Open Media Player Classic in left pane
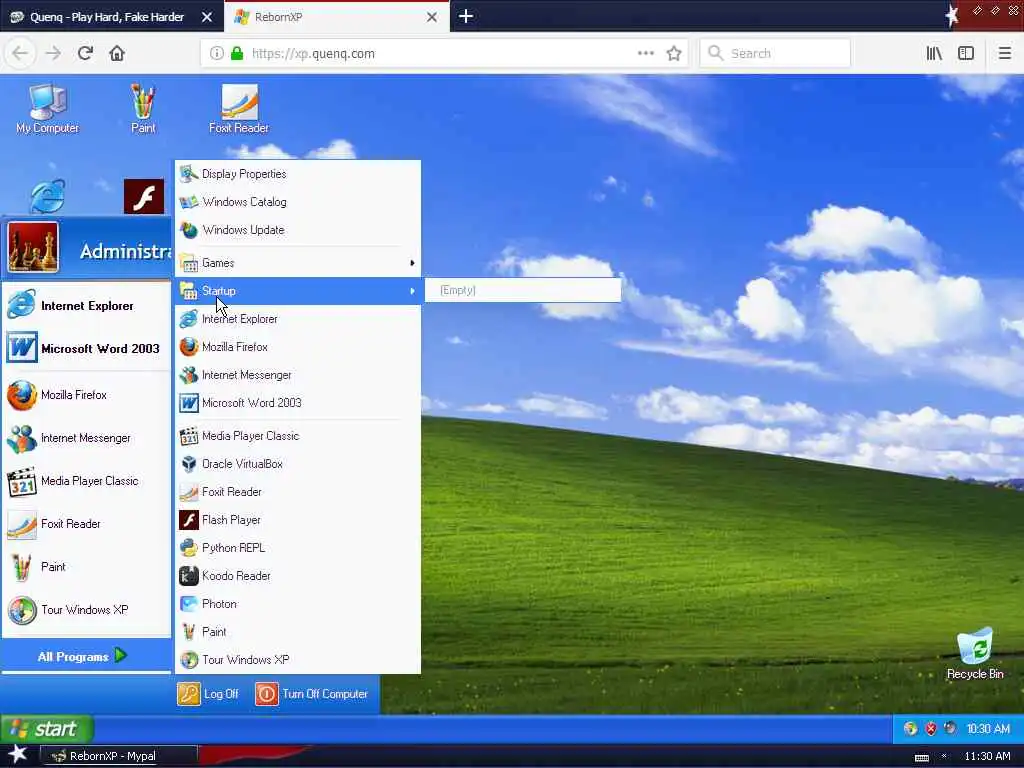The height and width of the screenshot is (768, 1024). pyautogui.click(x=86, y=481)
